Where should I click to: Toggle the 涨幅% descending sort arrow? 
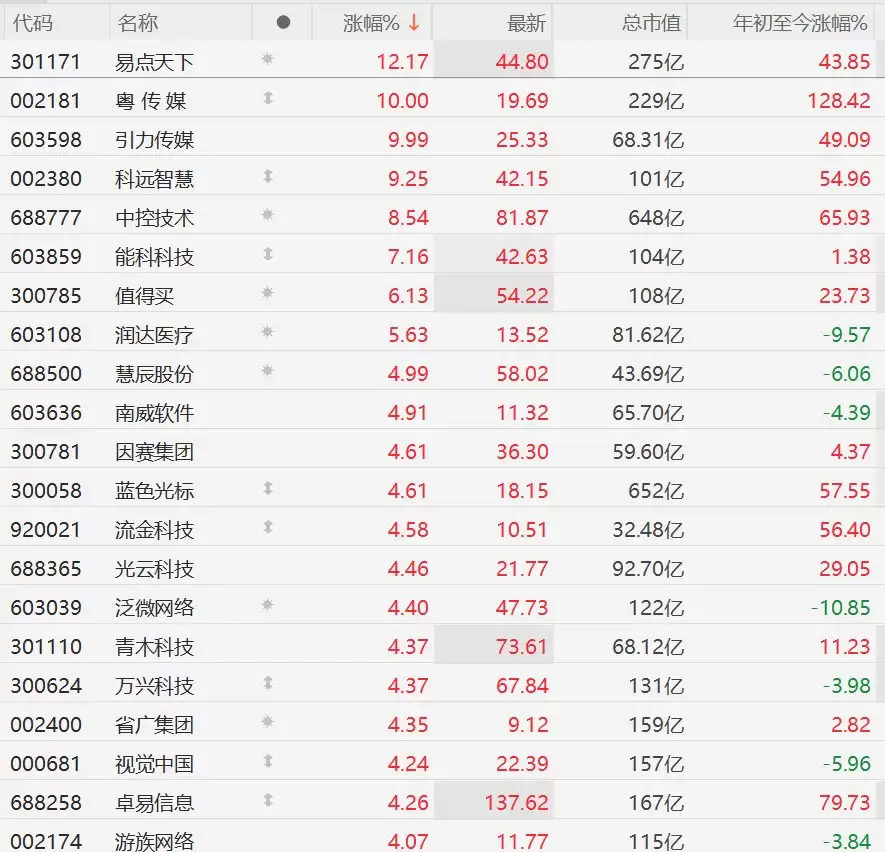414,23
